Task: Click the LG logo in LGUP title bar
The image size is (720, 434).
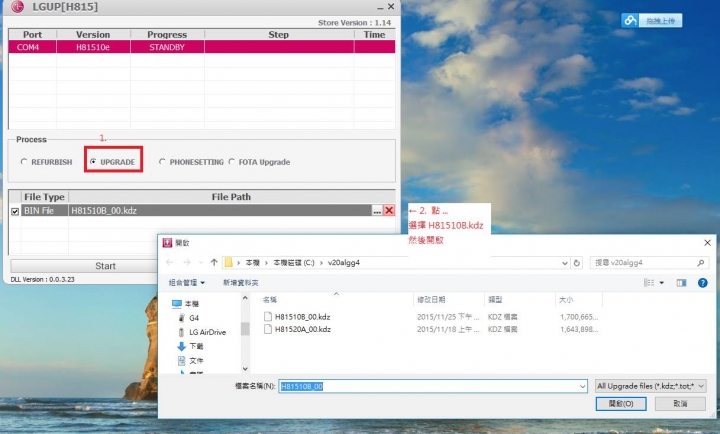Action: 17,7
